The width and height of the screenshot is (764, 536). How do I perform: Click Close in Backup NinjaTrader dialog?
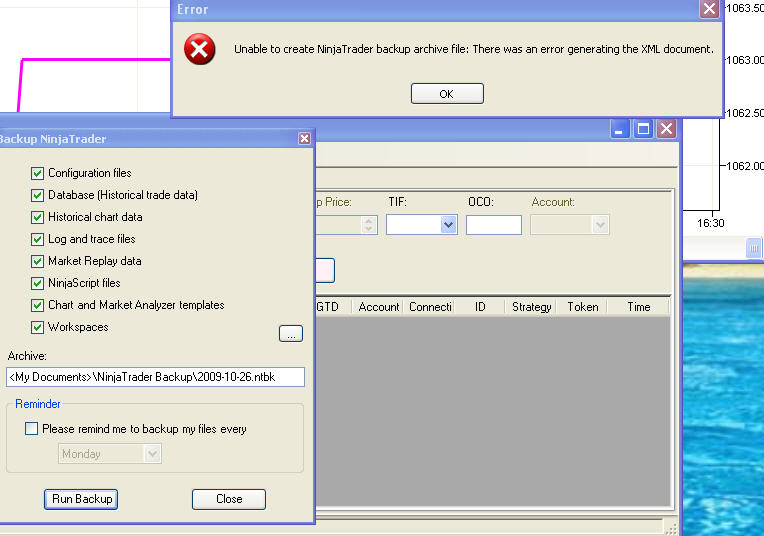pos(229,499)
